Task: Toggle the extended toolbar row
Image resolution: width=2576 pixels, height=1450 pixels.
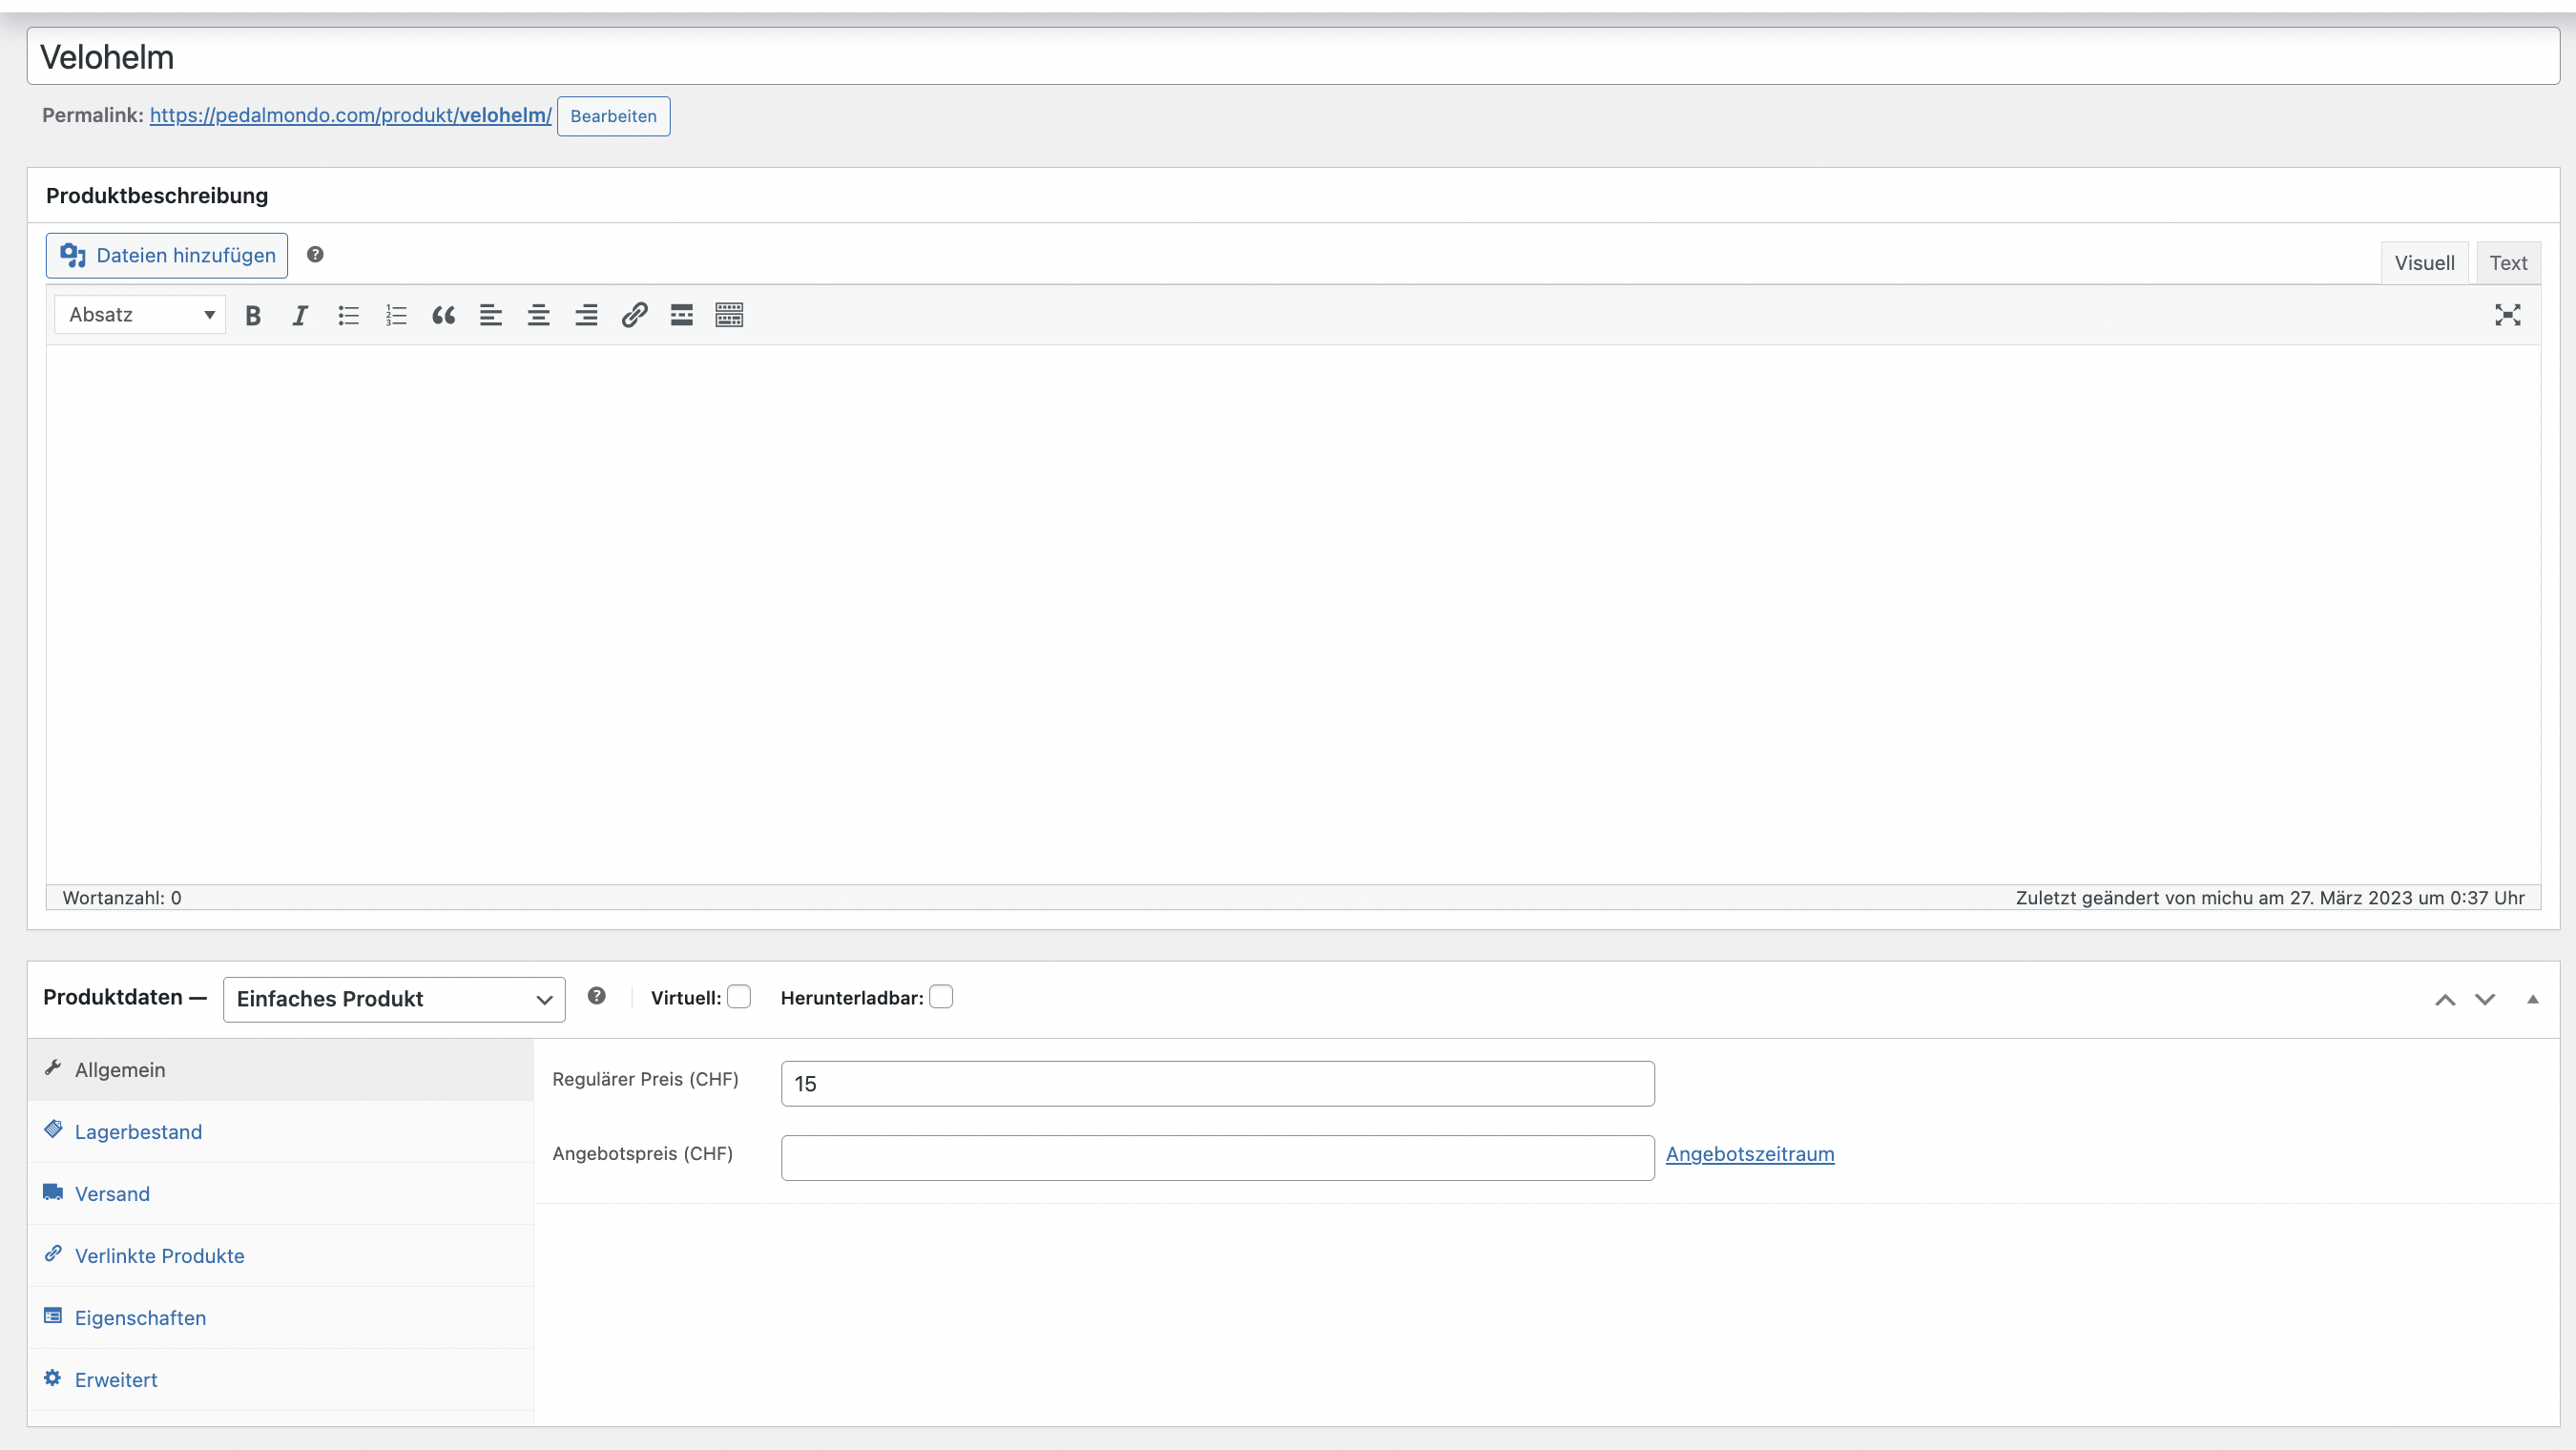Action: (x=729, y=316)
